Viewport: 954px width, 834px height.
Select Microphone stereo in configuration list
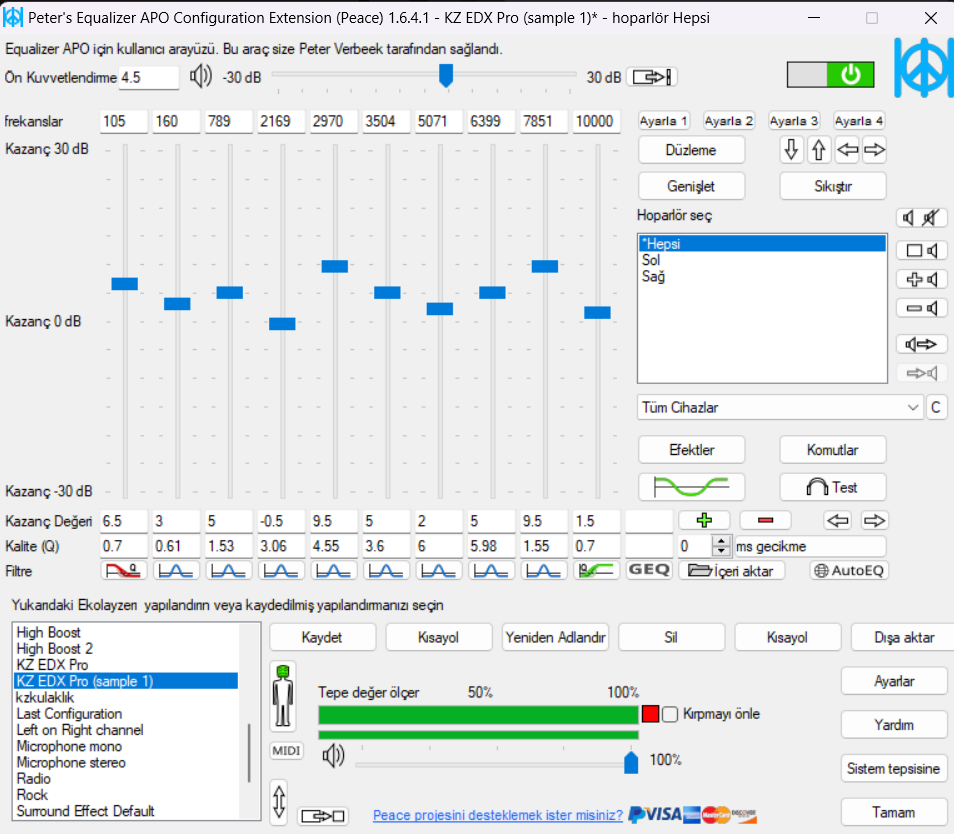click(126, 762)
